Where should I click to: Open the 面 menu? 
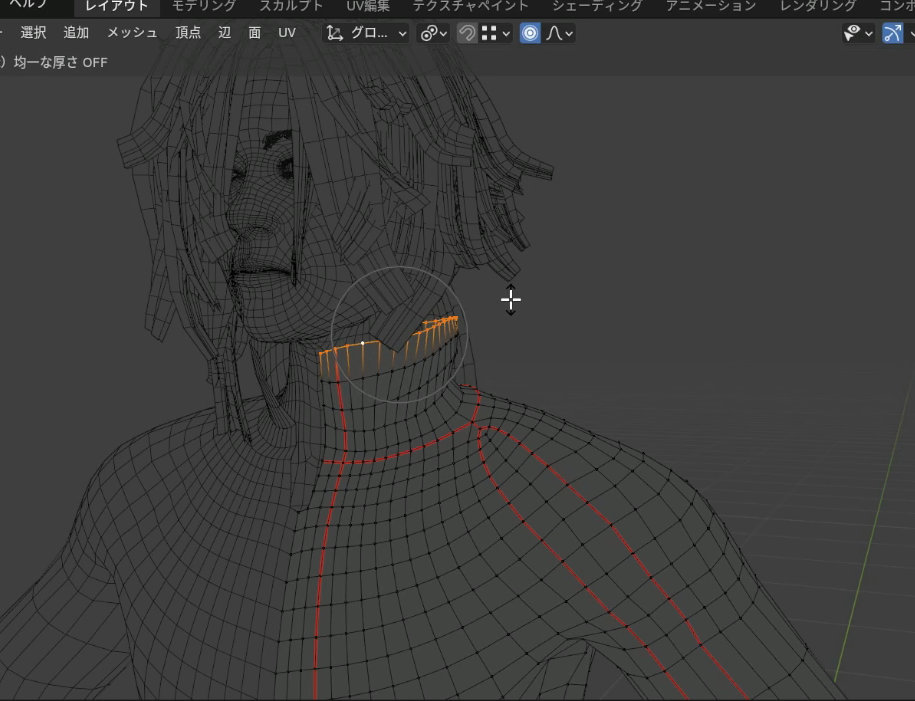coord(255,33)
